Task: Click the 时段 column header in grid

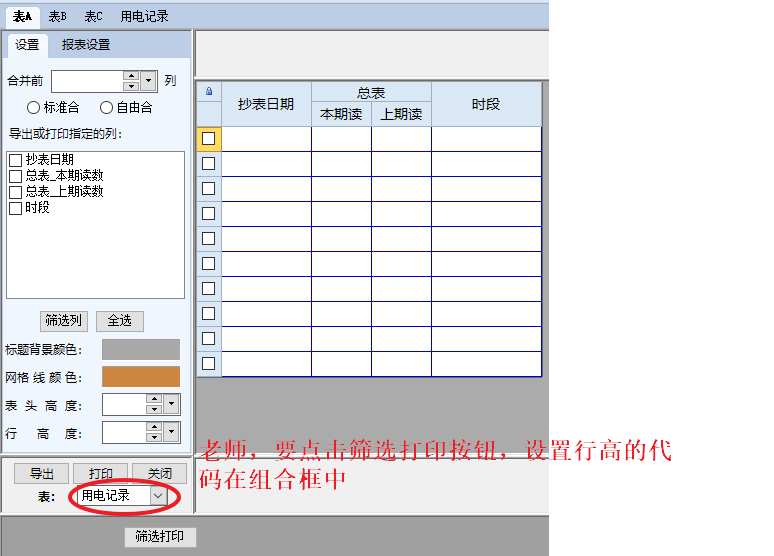Action: coord(486,104)
